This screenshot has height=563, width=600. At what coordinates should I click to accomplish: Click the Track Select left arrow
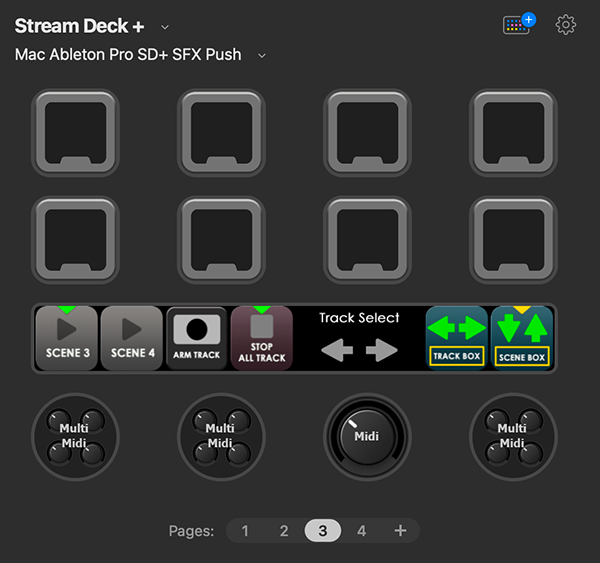[x=337, y=350]
